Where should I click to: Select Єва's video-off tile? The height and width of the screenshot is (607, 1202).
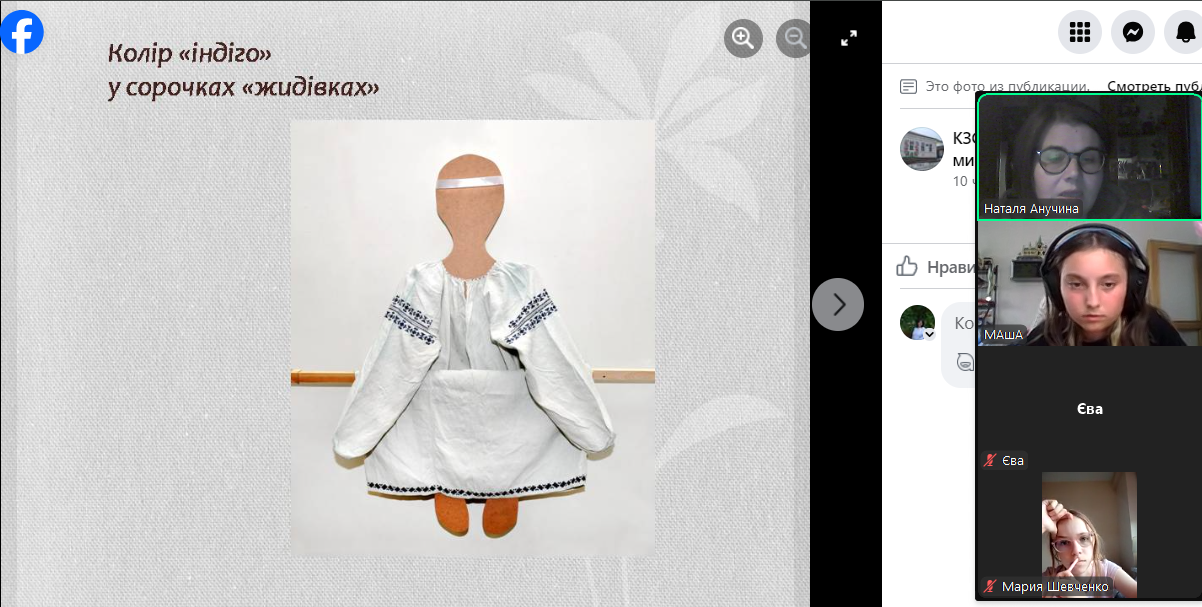coord(1089,409)
